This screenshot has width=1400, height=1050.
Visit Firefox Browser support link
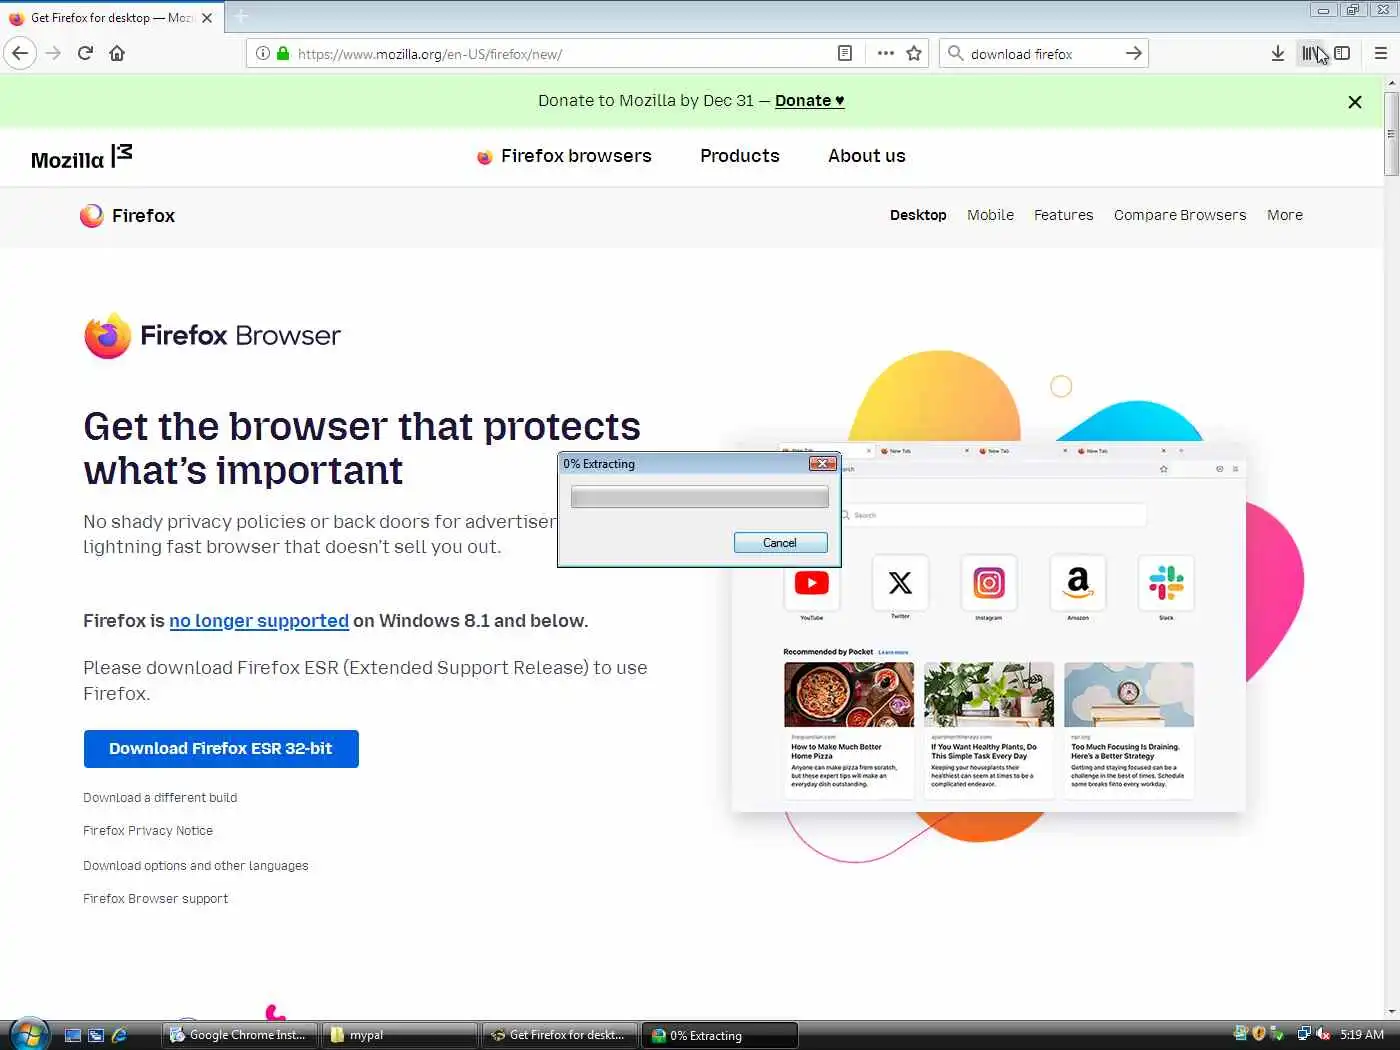pyautogui.click(x=155, y=899)
